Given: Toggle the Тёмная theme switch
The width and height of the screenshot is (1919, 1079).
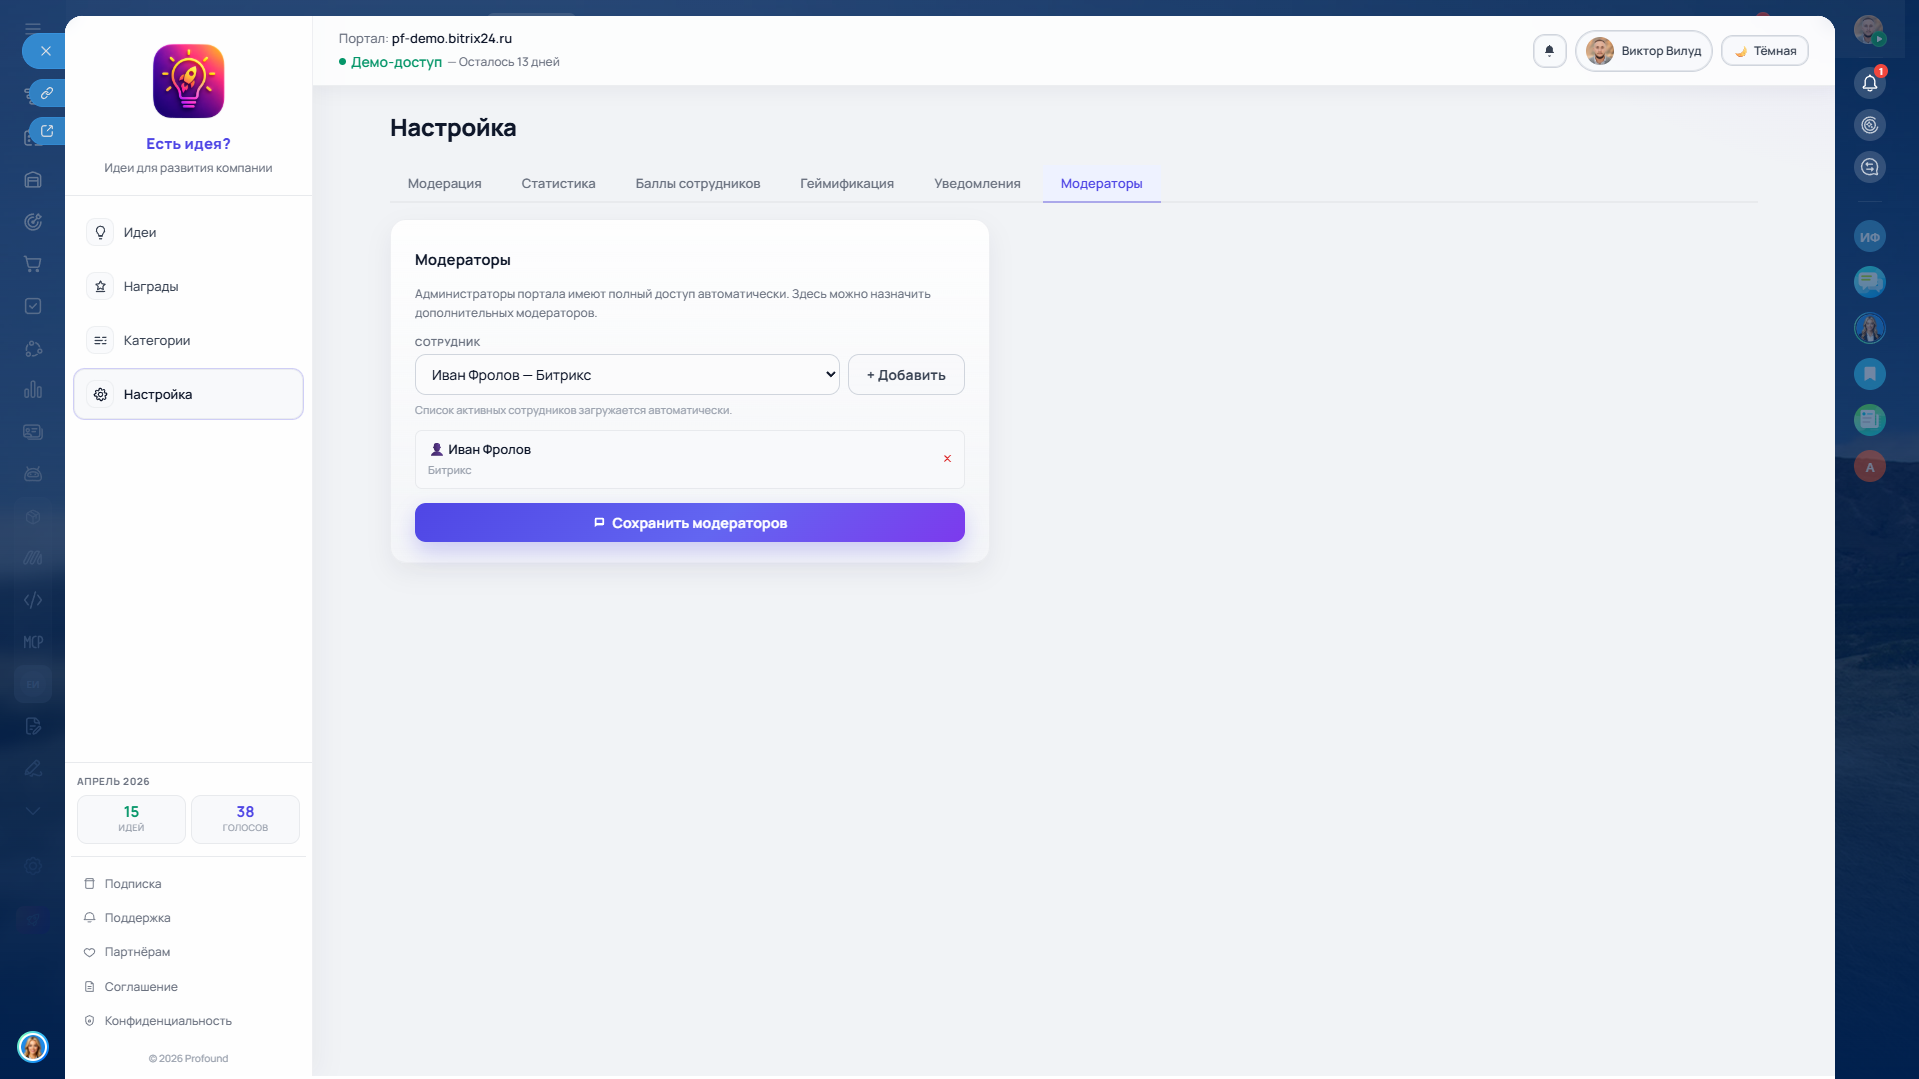Looking at the screenshot, I should click(1764, 51).
